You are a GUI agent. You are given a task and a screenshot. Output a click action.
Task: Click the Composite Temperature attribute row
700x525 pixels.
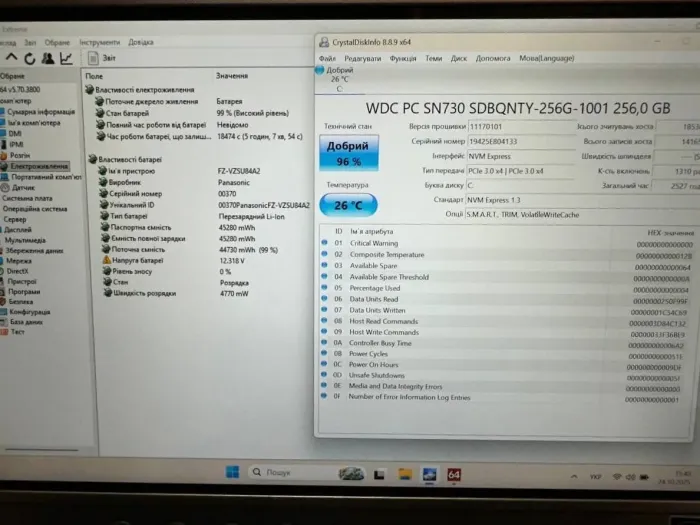pyautogui.click(x=384, y=254)
